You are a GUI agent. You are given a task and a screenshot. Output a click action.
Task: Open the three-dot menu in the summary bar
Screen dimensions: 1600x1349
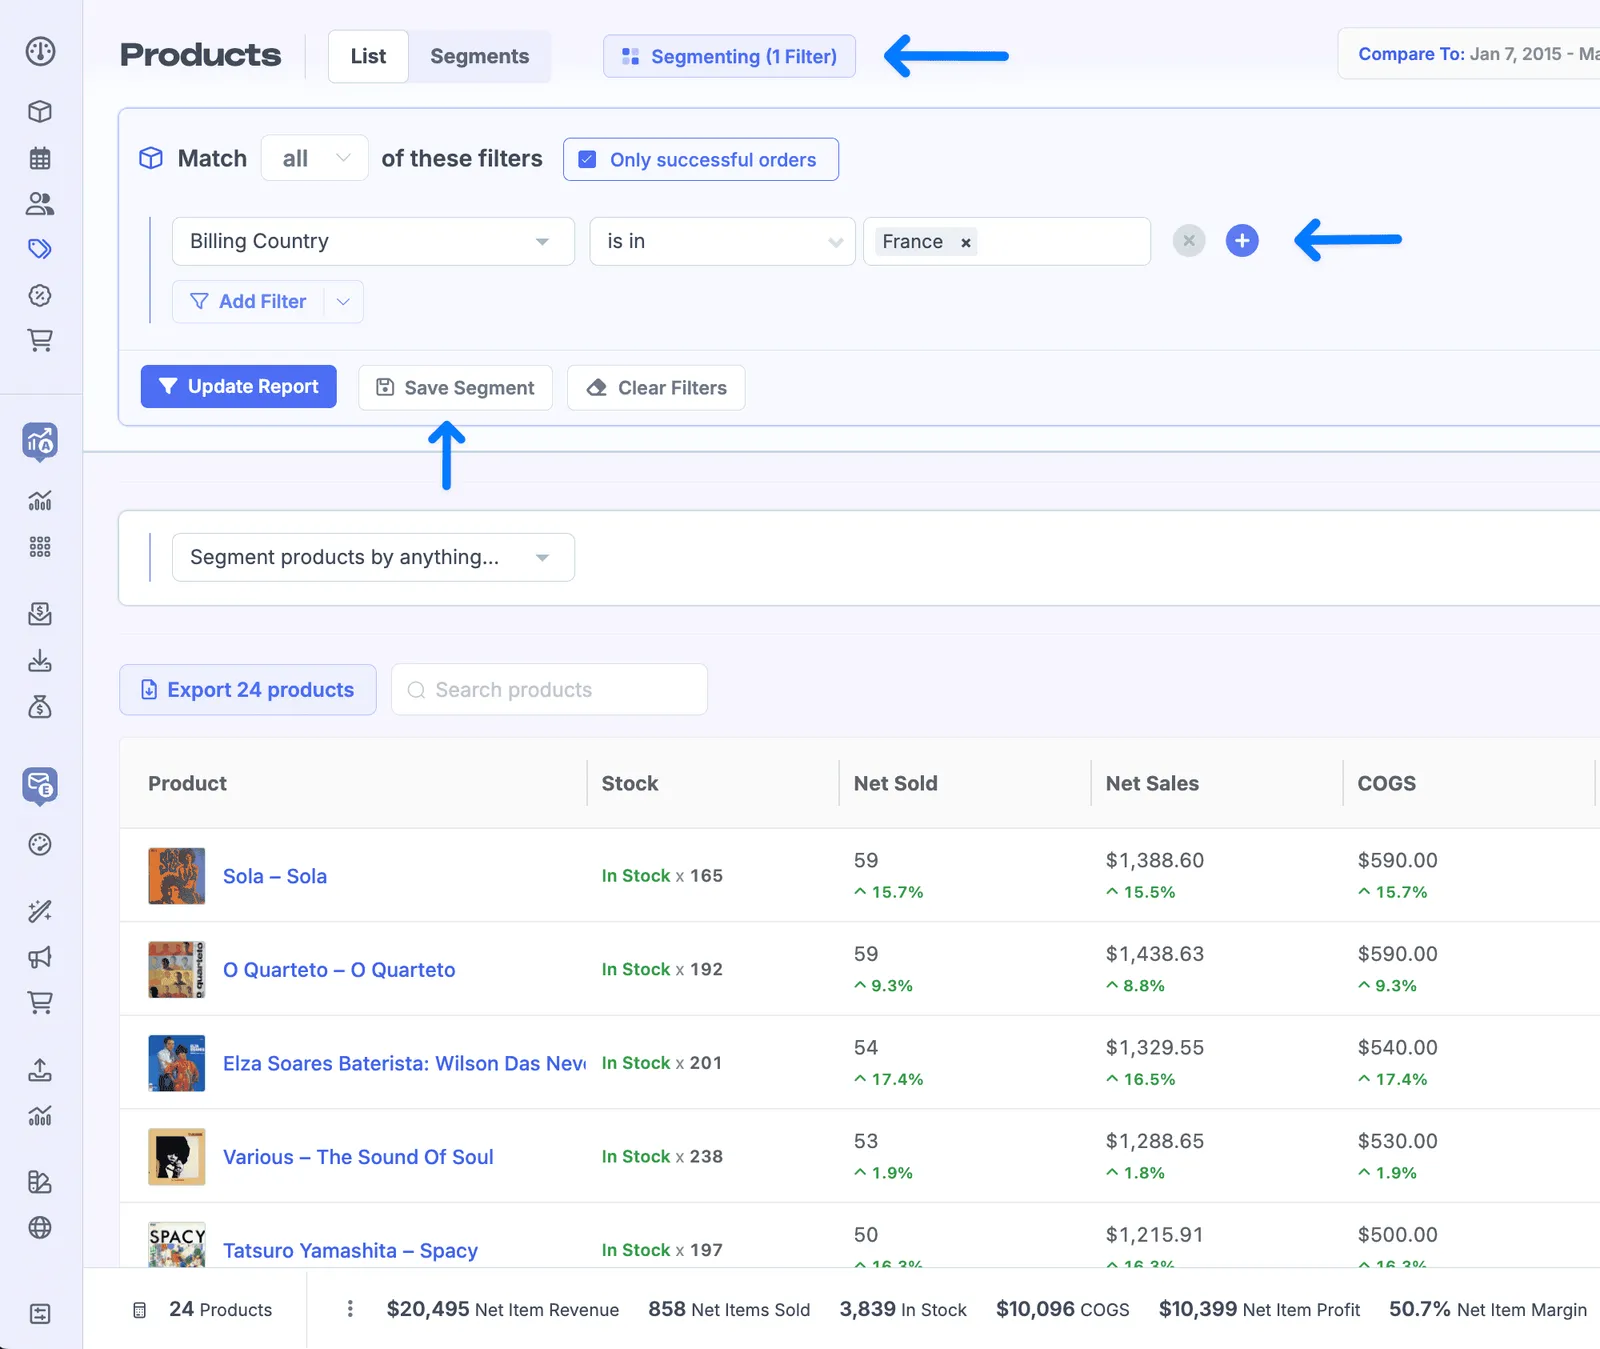point(350,1309)
